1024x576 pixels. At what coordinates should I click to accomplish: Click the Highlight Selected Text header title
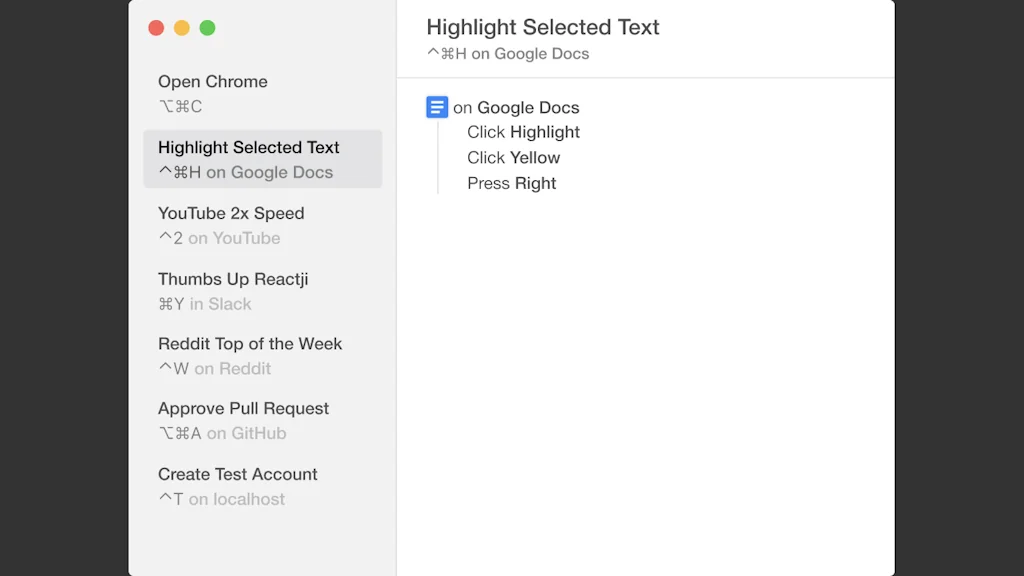(543, 28)
